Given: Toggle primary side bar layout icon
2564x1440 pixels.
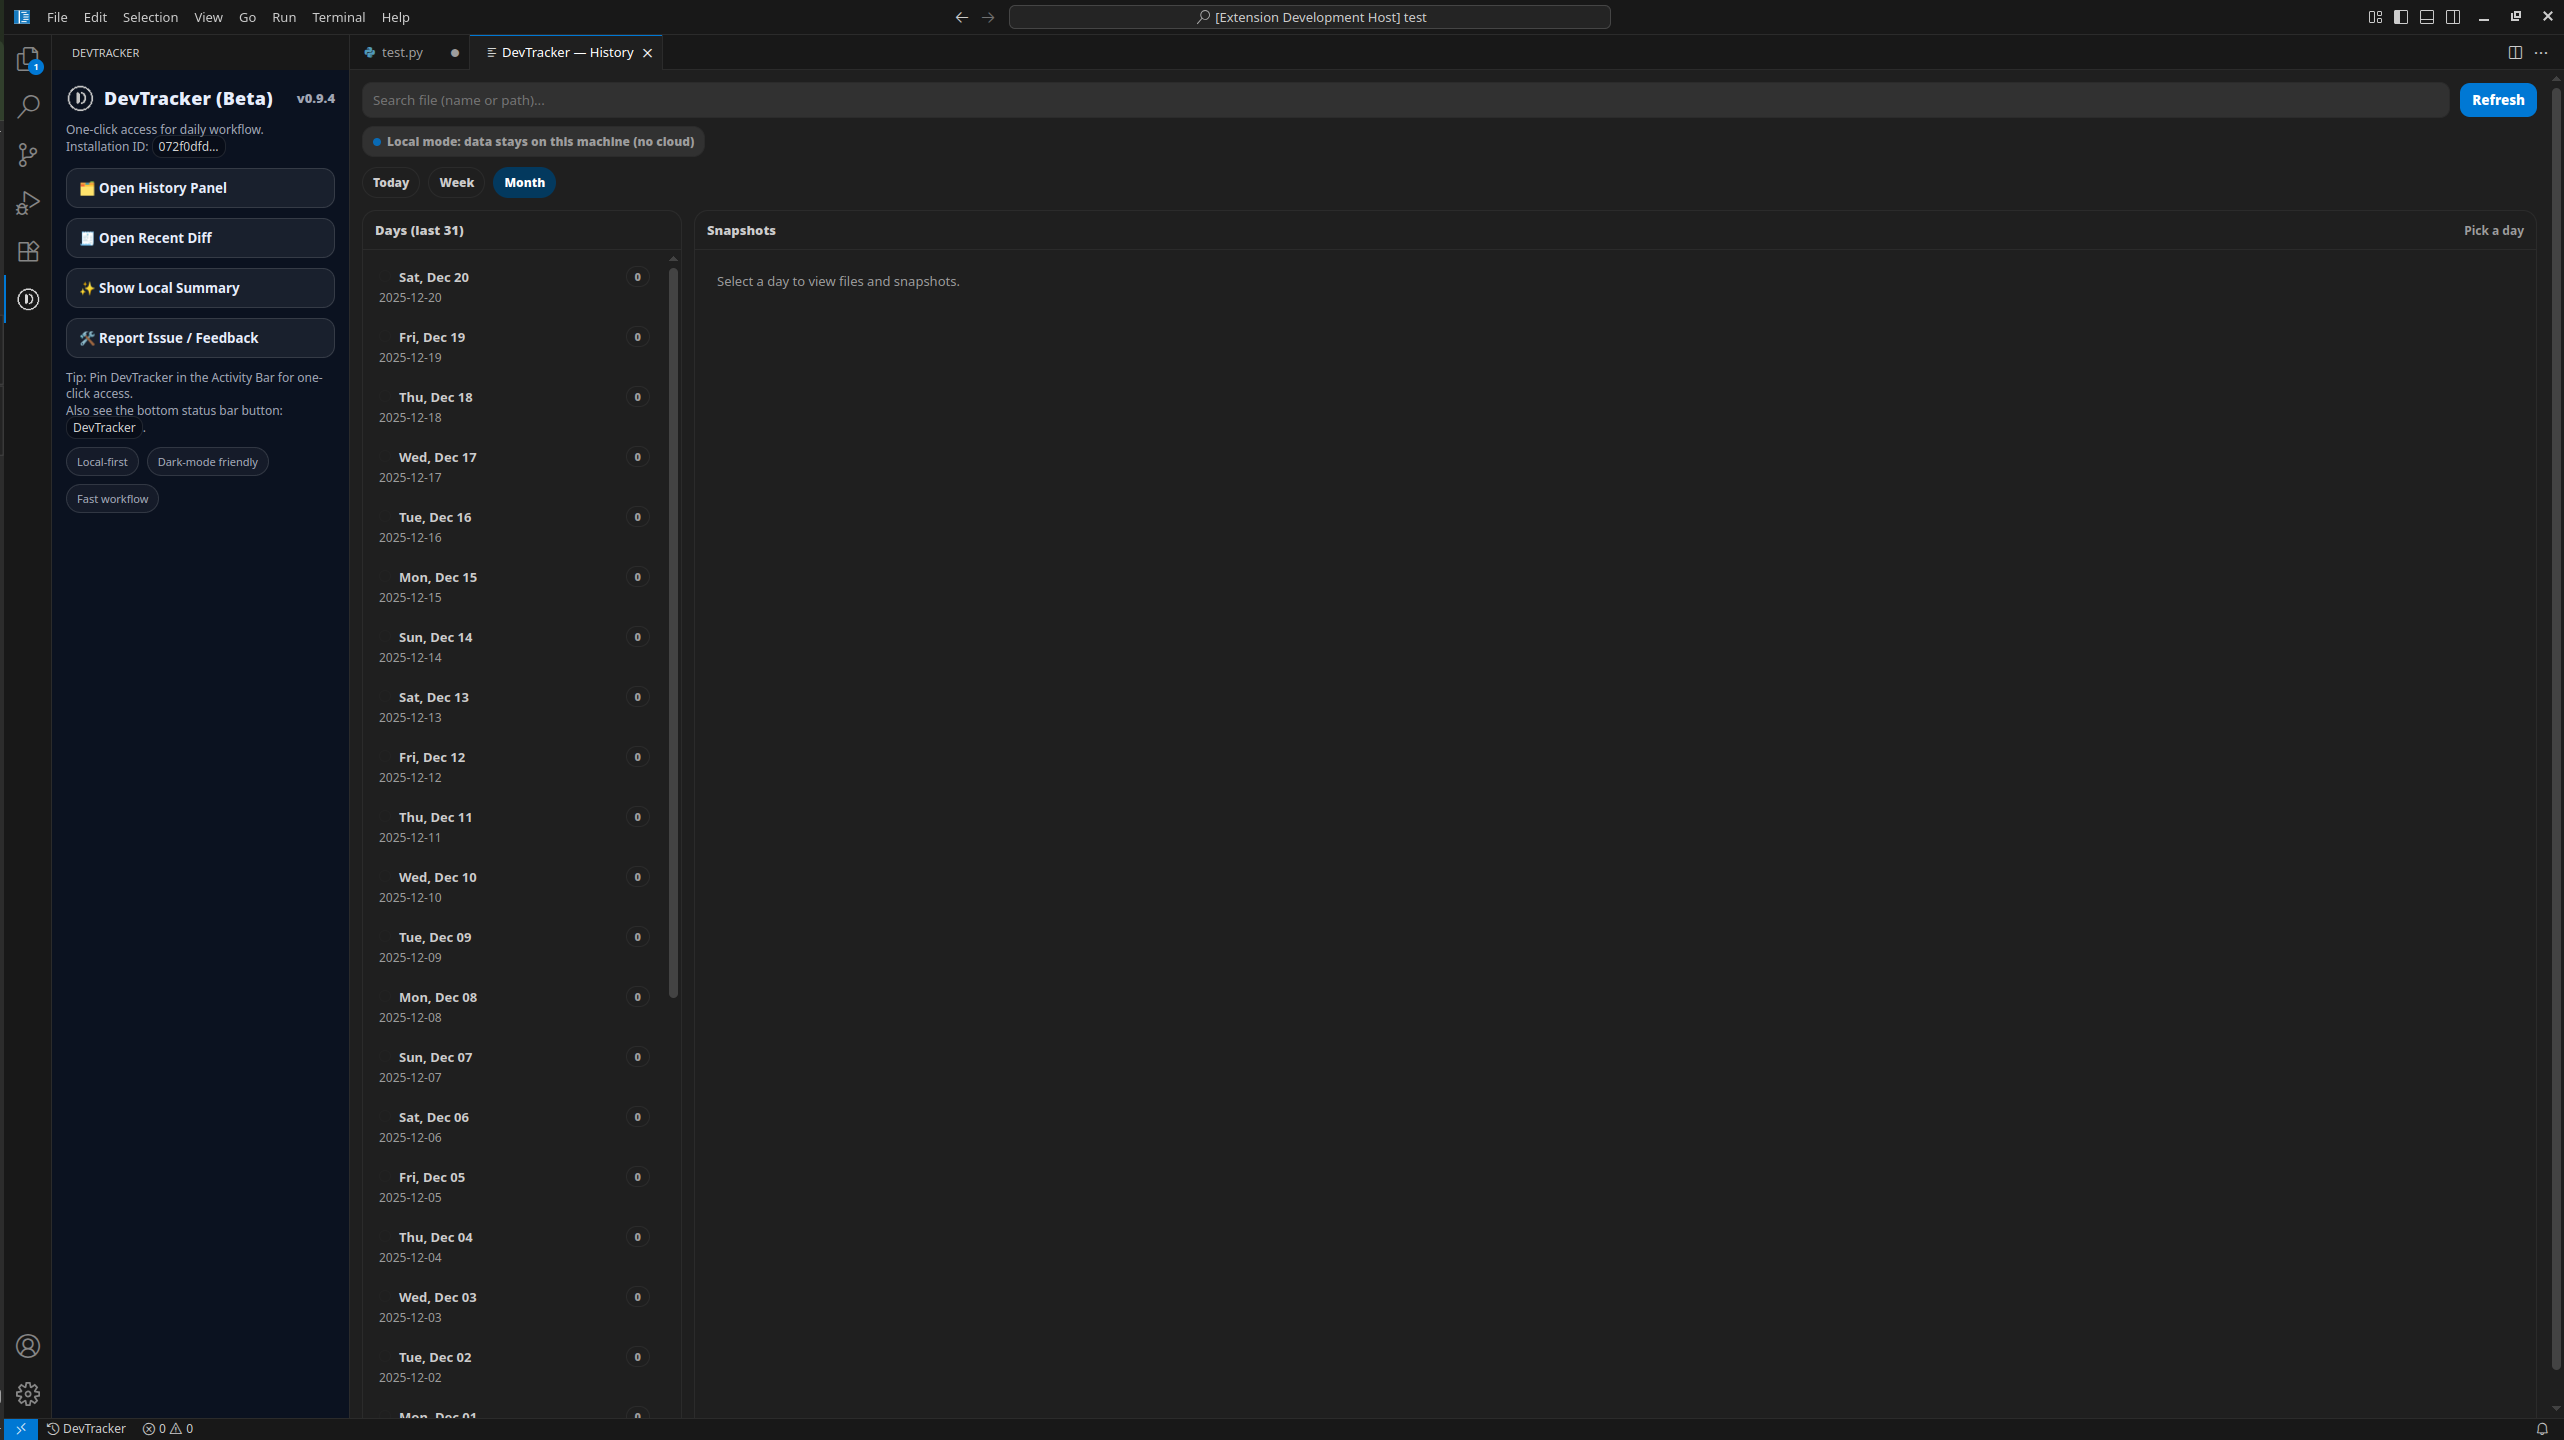Looking at the screenshot, I should (x=2401, y=17).
